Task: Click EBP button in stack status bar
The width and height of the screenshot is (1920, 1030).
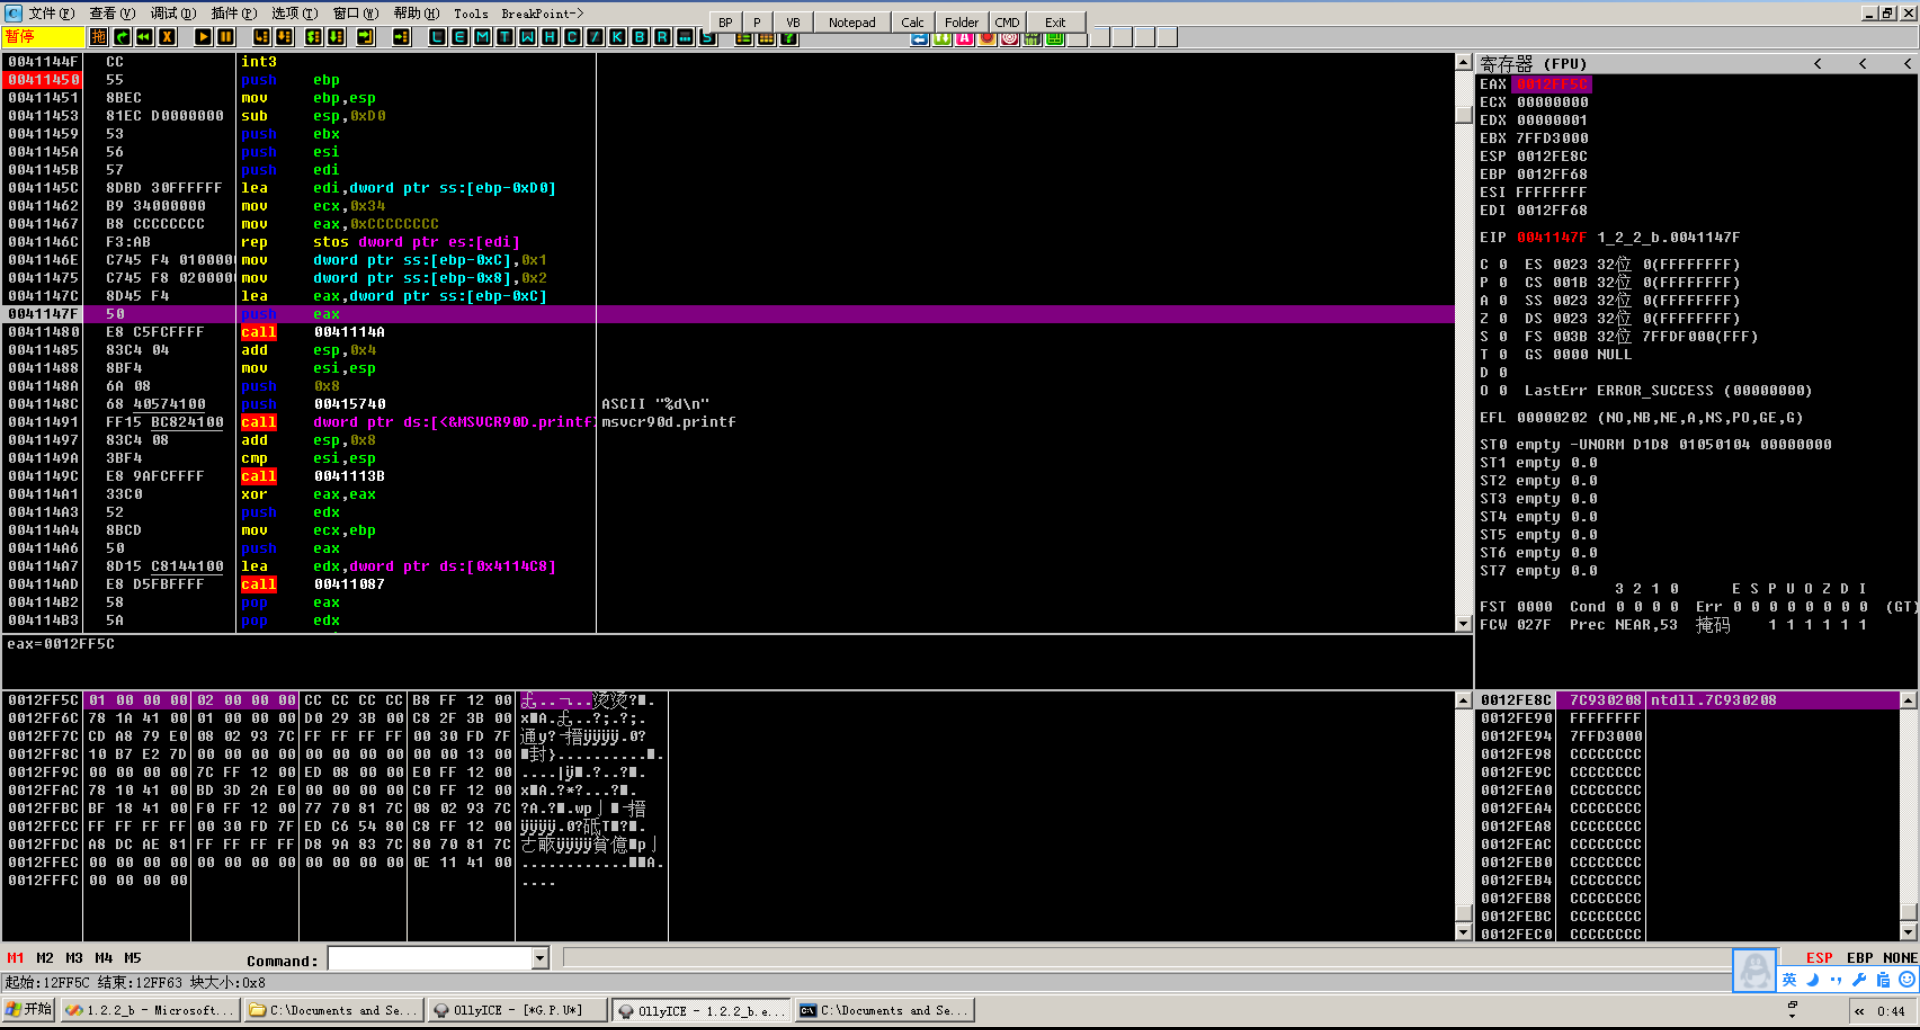Action: [x=1860, y=958]
